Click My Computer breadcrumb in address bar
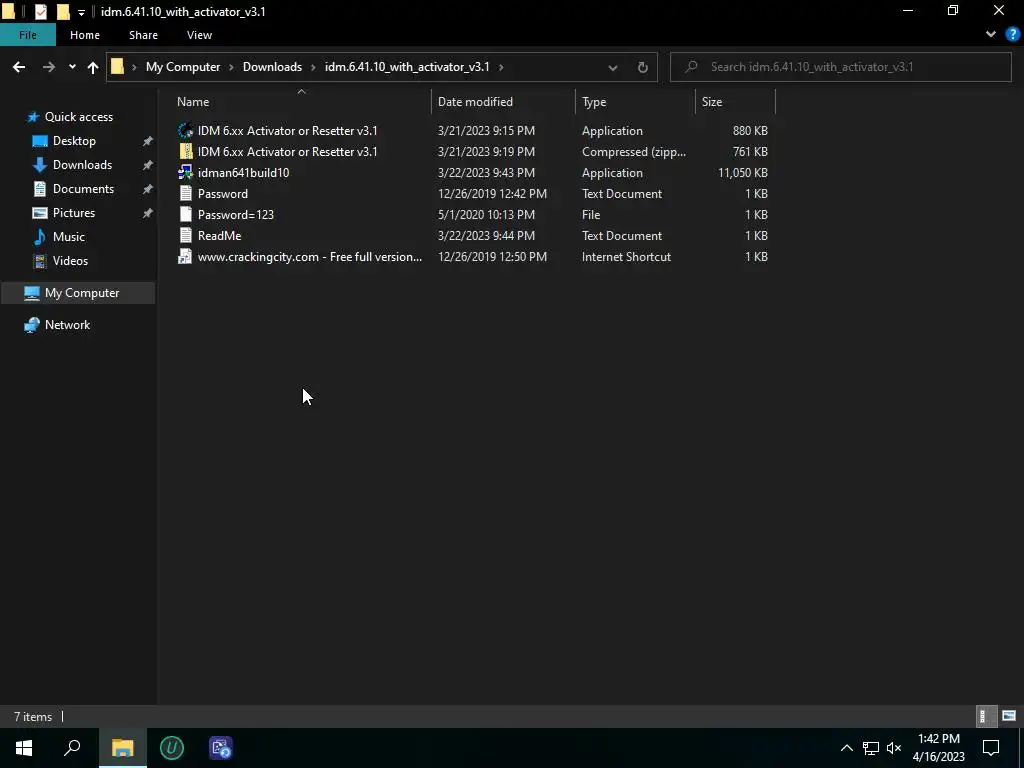1024x768 pixels. (x=183, y=67)
